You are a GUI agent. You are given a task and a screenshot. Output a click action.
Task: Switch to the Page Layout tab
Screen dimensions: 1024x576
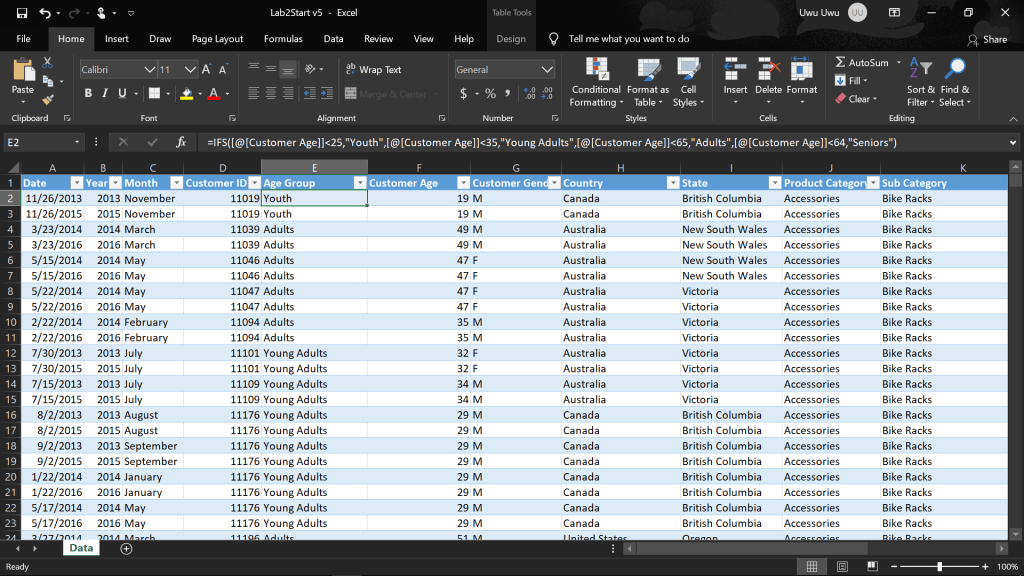[217, 39]
